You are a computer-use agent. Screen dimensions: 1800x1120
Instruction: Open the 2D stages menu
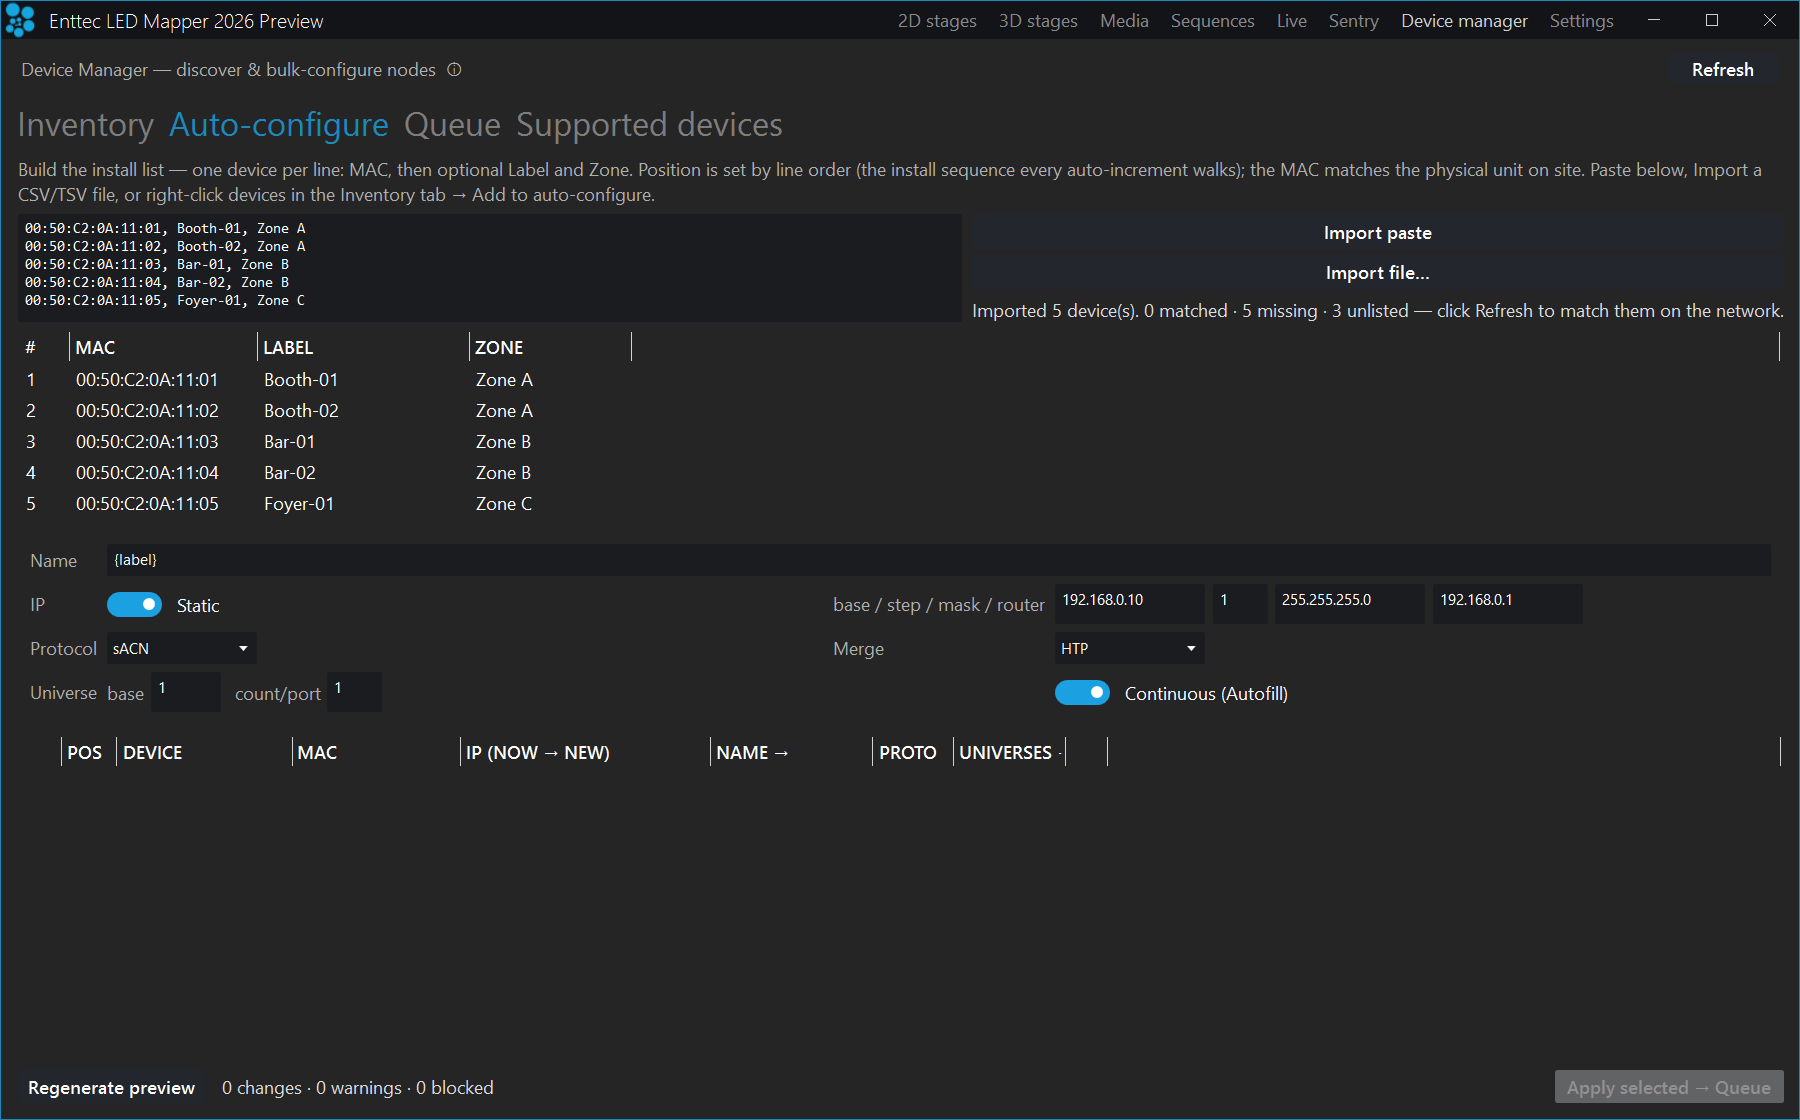click(937, 21)
